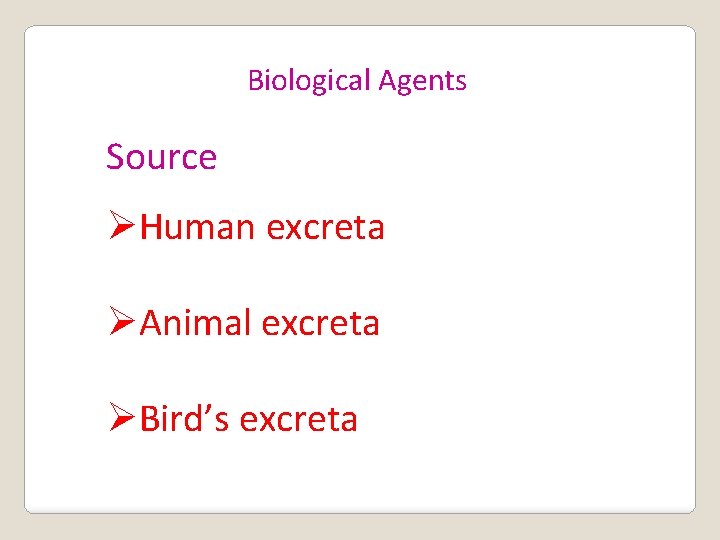Click the arrow bullet before Human excreta
Screen dimensions: 720x540
pos(122,225)
